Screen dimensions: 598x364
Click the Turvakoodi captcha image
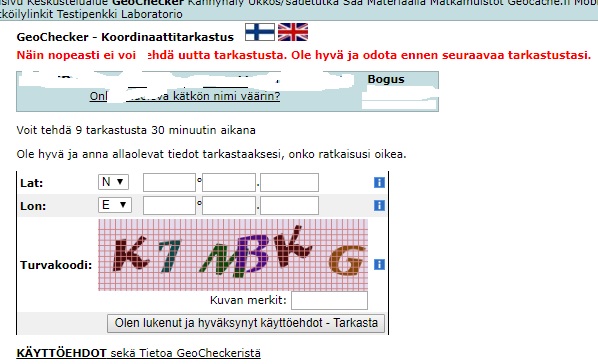pyautogui.click(x=233, y=255)
